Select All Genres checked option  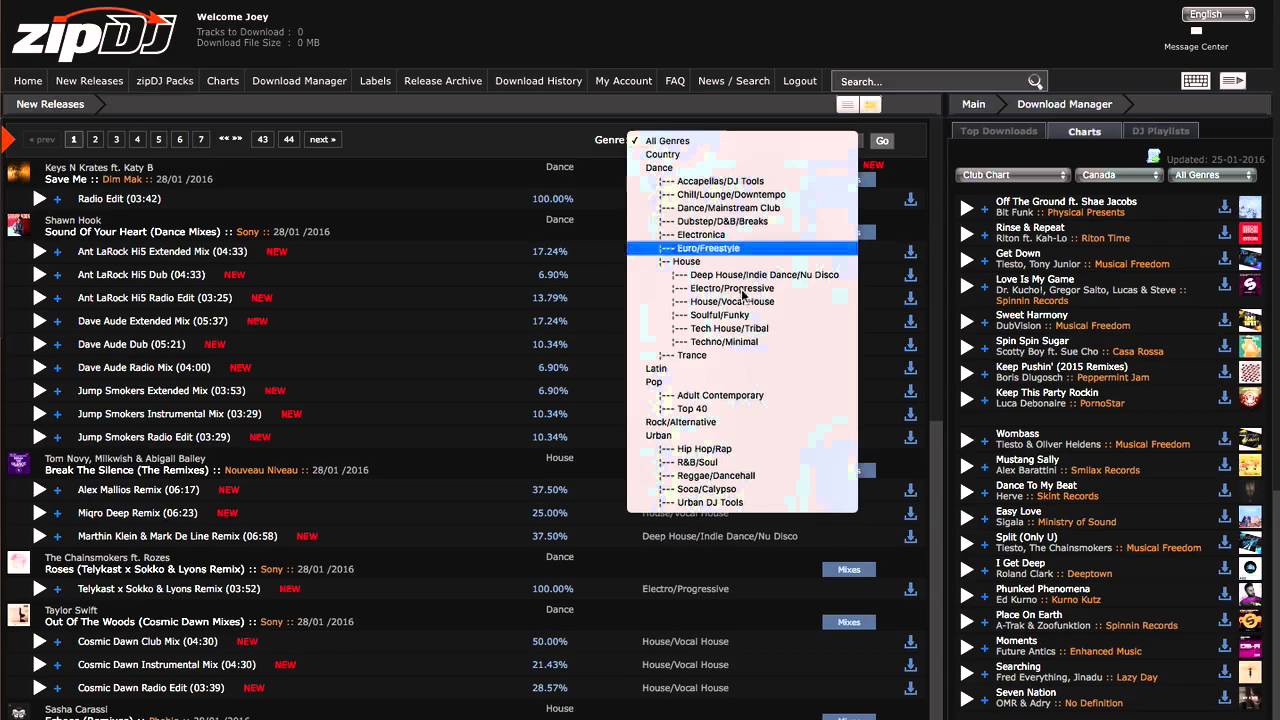pos(742,141)
